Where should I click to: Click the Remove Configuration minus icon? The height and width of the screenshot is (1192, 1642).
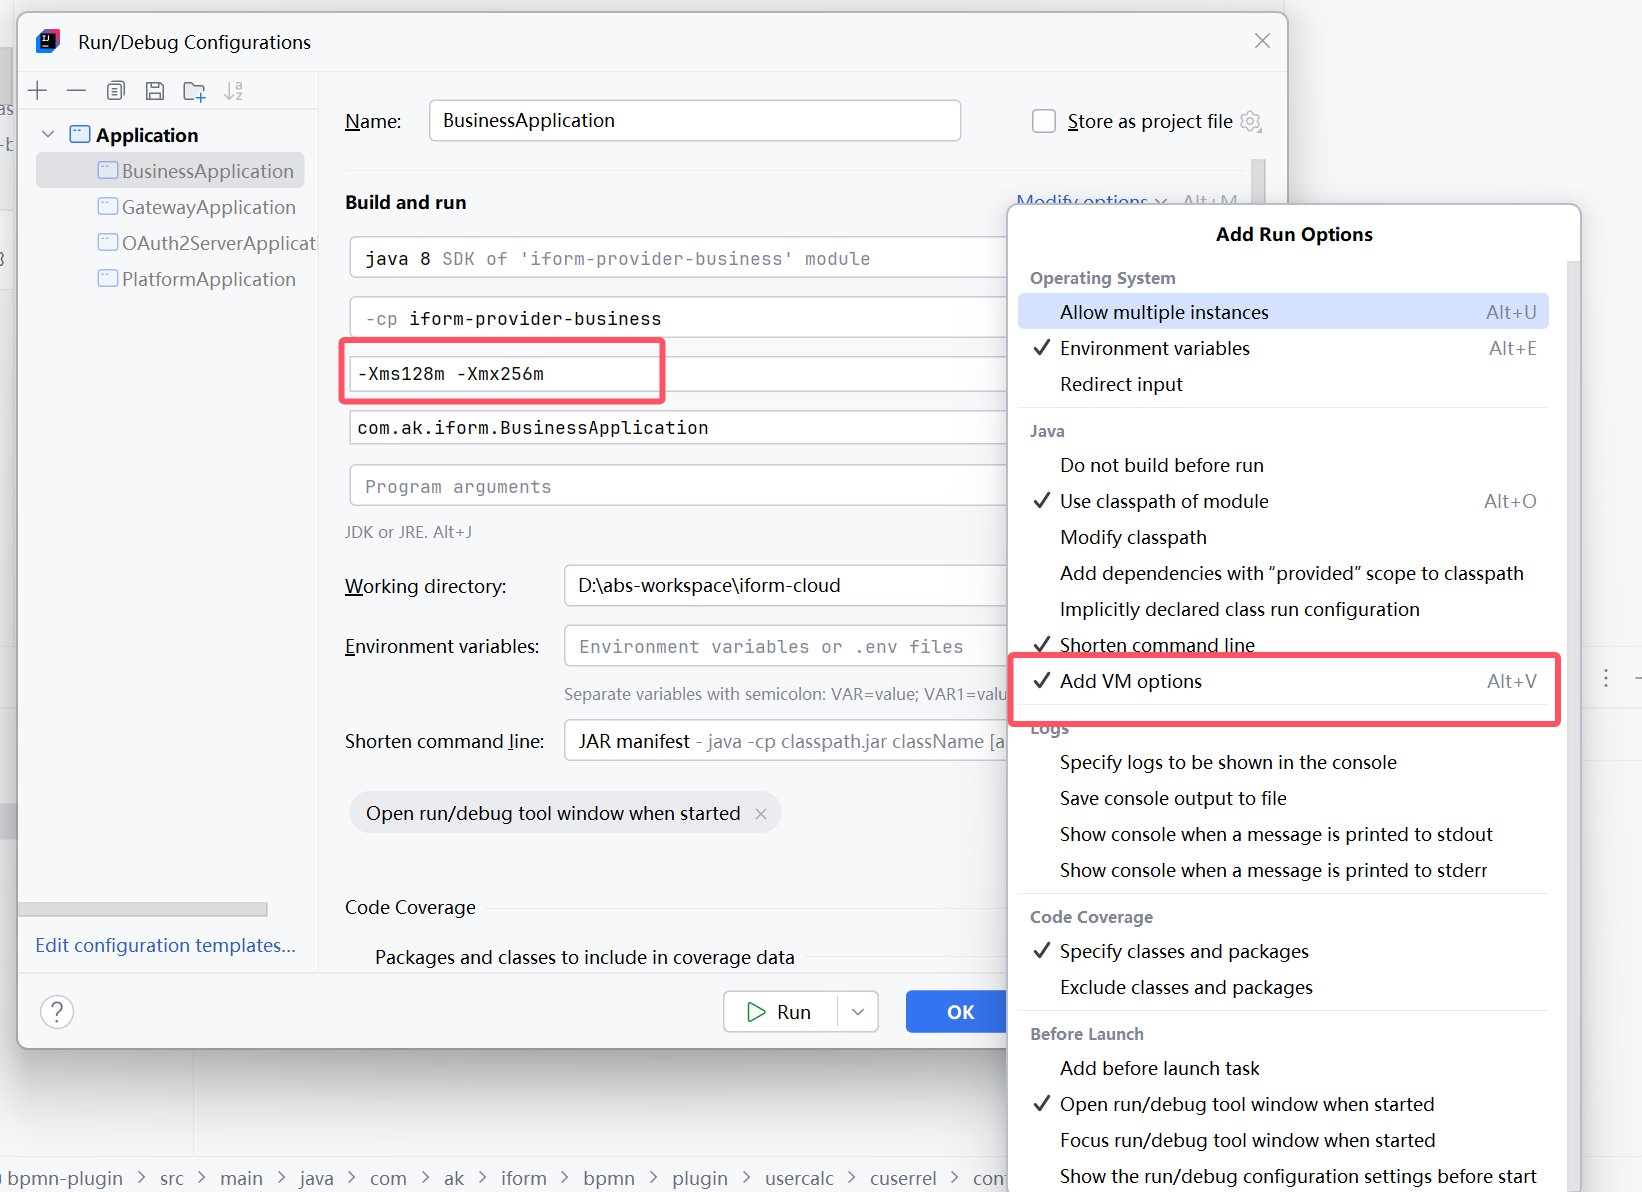point(76,91)
